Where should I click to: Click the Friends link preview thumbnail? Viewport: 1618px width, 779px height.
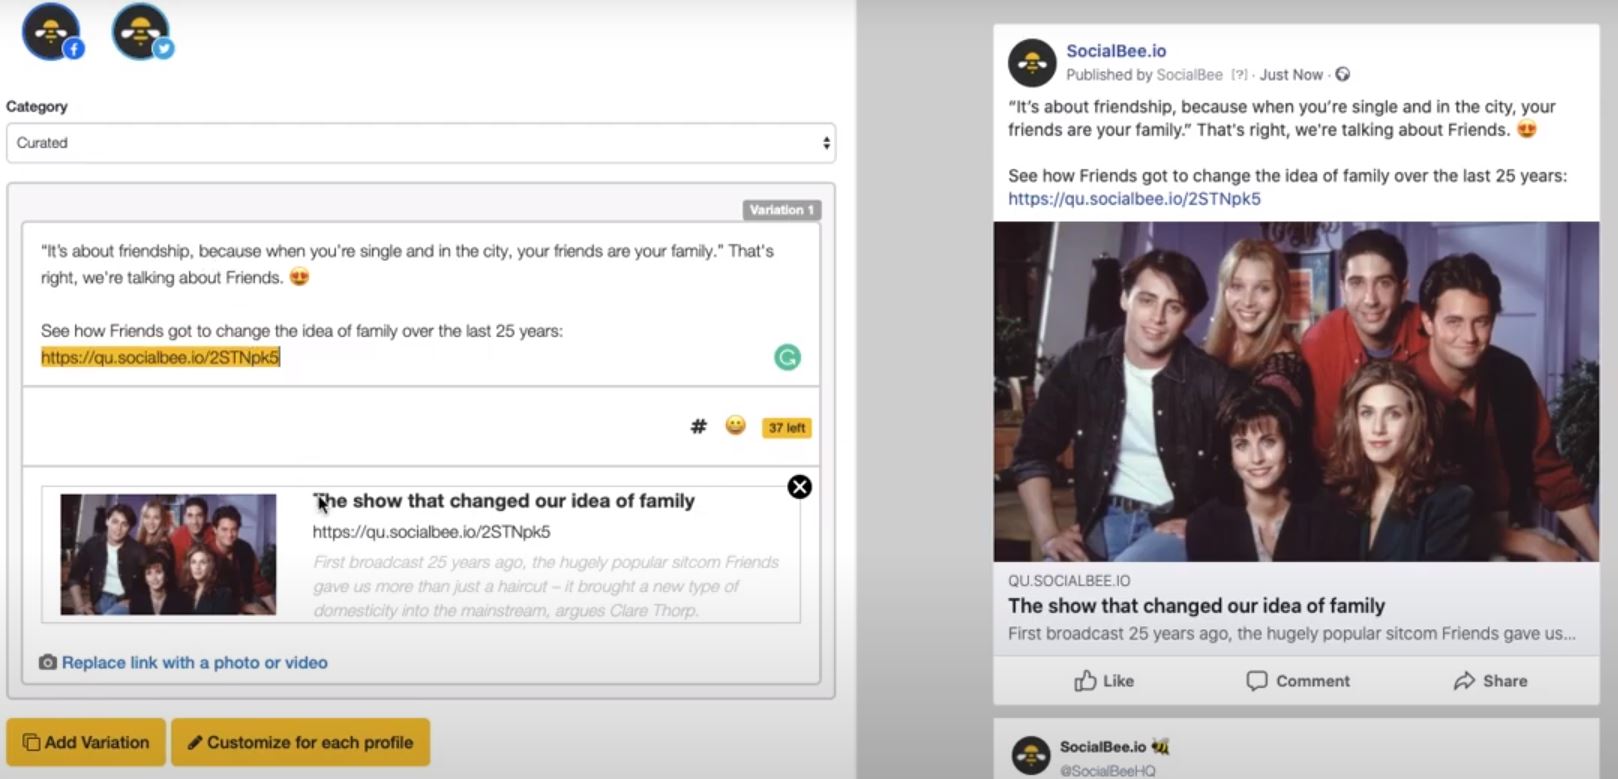[168, 554]
